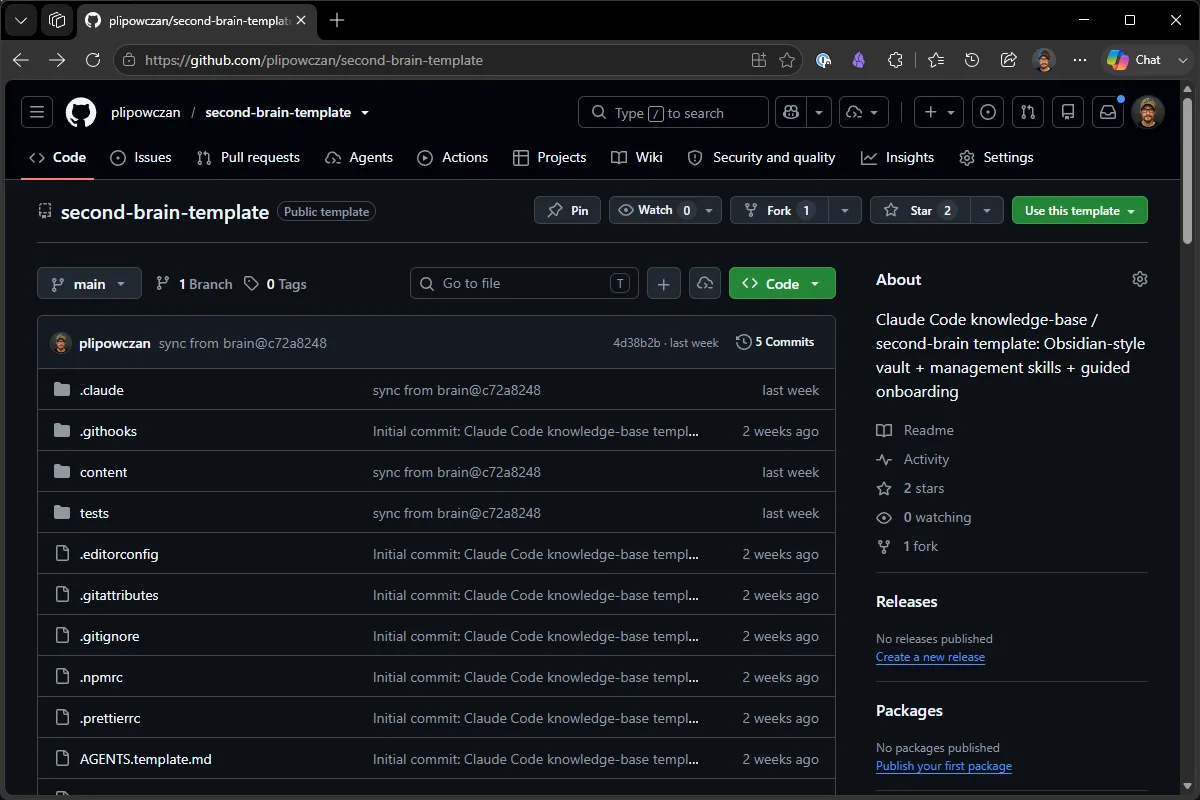The height and width of the screenshot is (800, 1200).
Task: Click the cloud agent icon beside Add file
Action: point(705,284)
